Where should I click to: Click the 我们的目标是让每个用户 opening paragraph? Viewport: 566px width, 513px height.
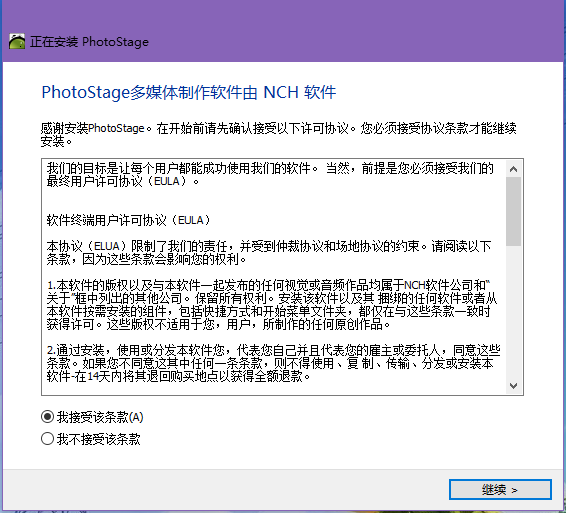click(x=270, y=175)
